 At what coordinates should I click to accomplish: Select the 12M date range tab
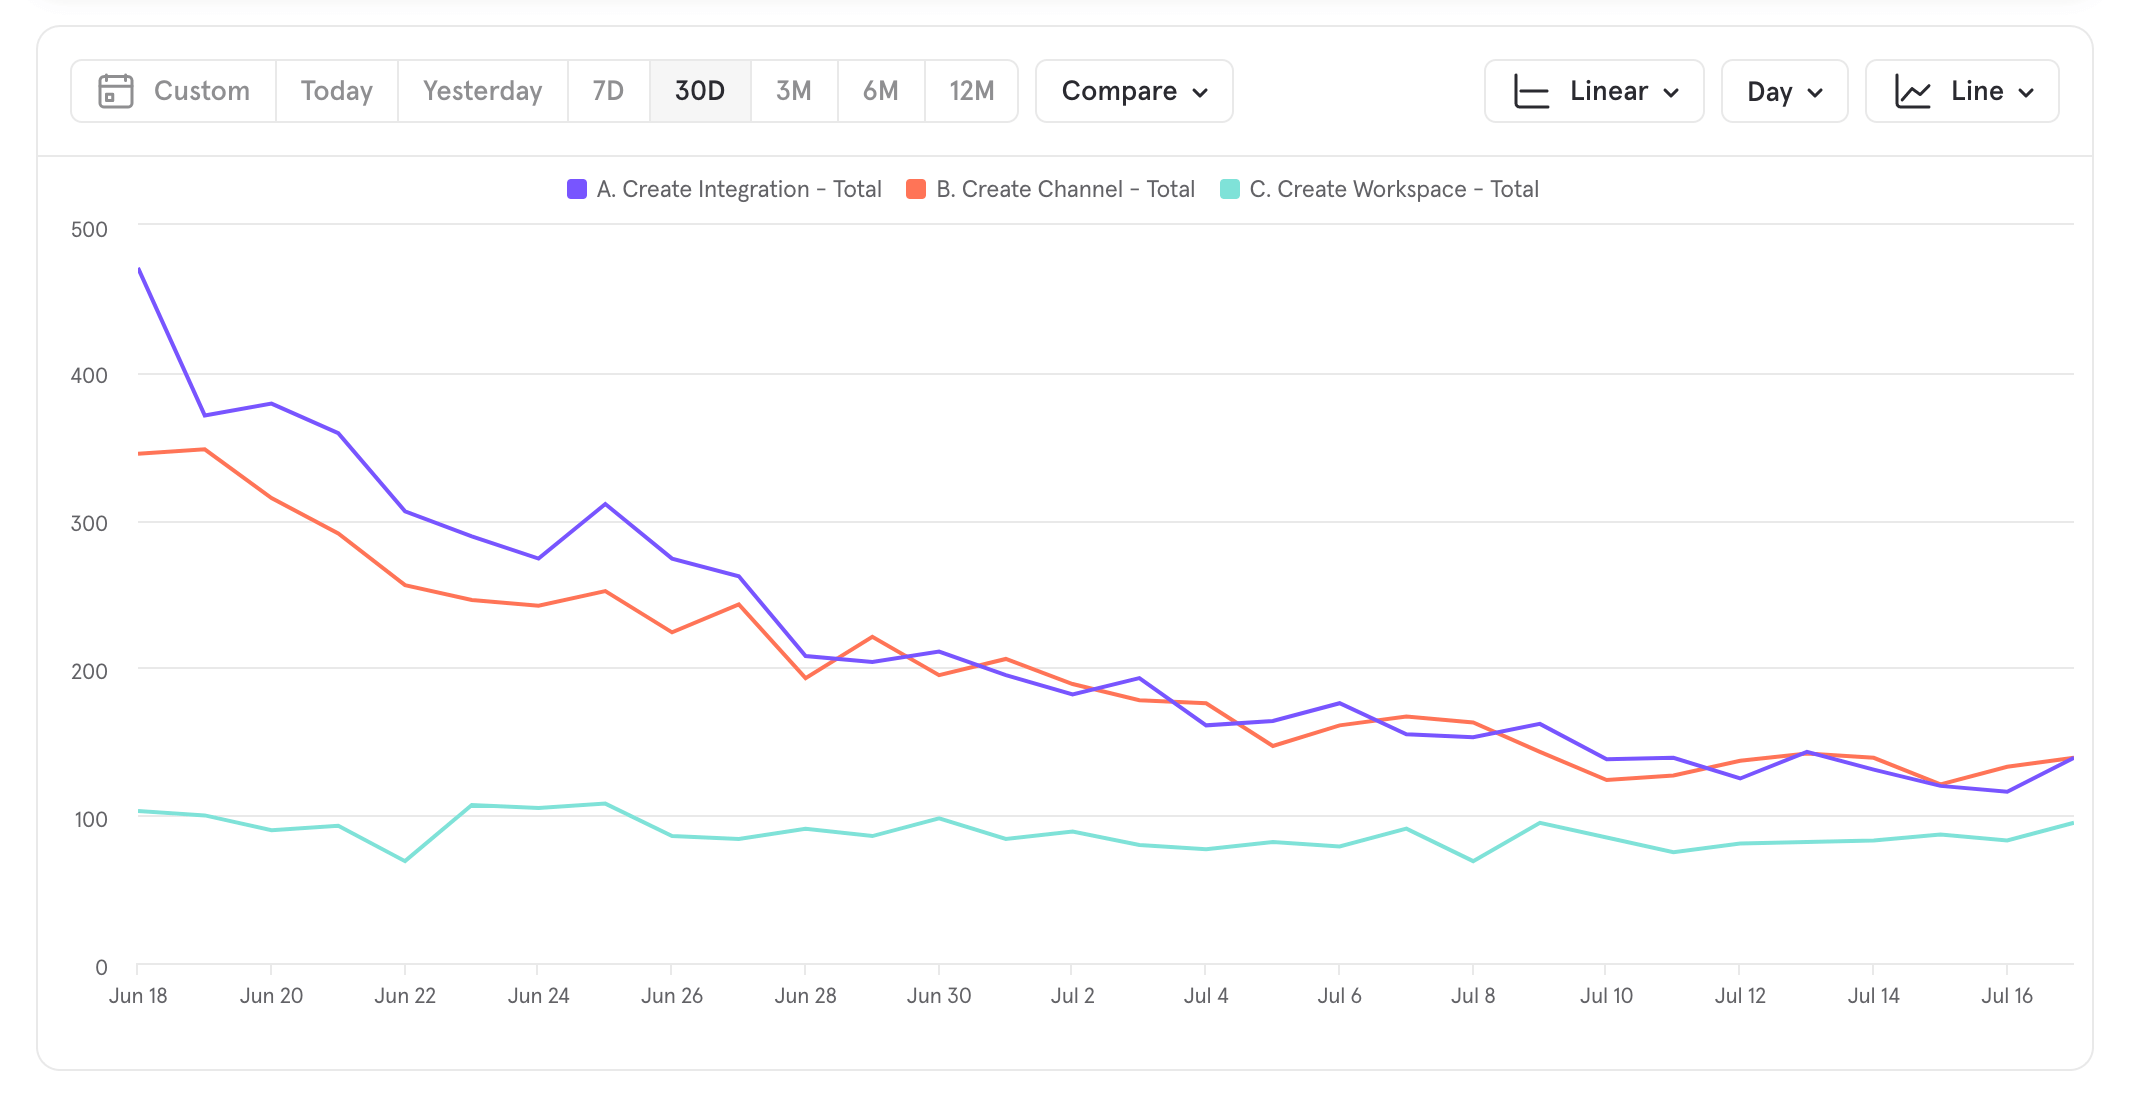pyautogui.click(x=971, y=91)
